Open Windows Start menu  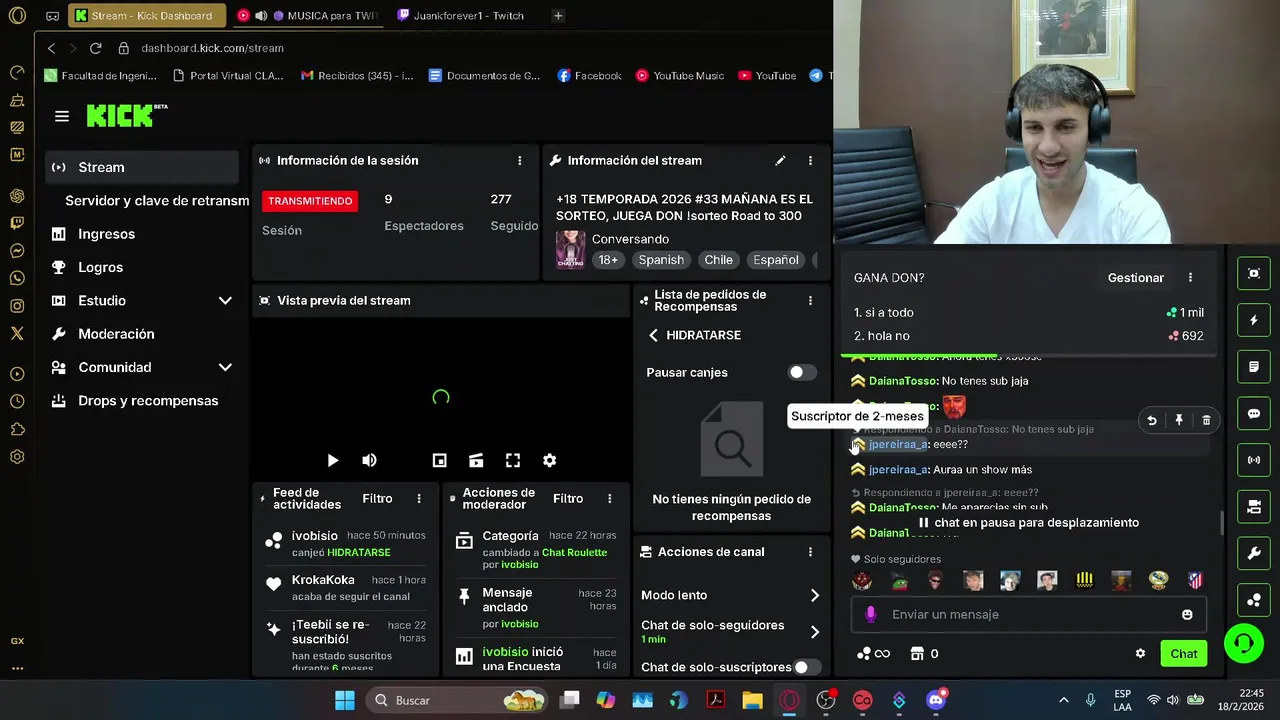point(345,700)
